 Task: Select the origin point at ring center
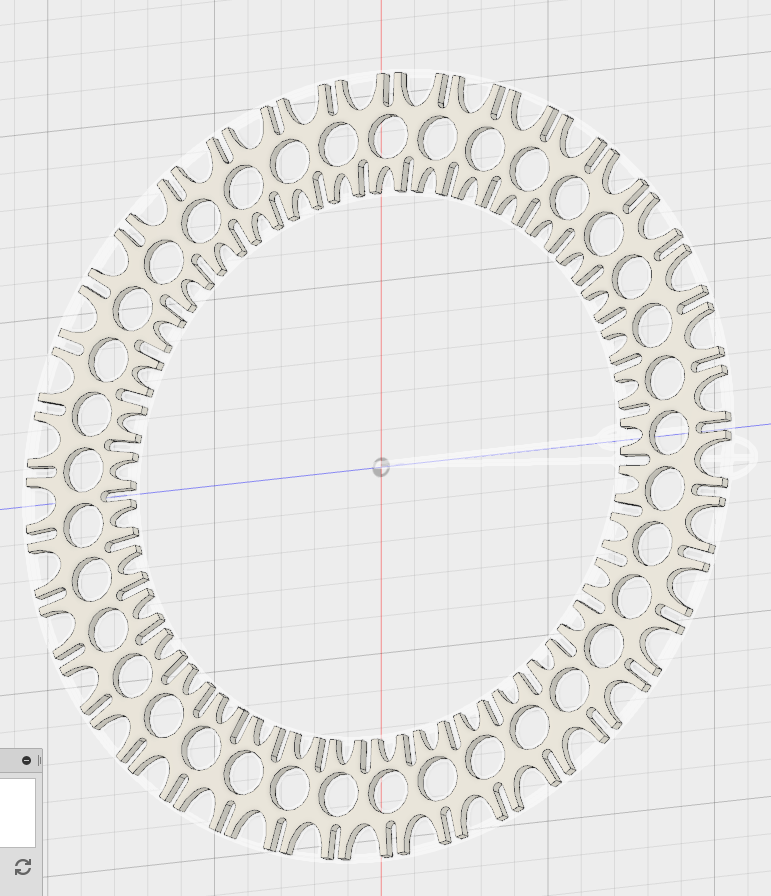(381, 467)
